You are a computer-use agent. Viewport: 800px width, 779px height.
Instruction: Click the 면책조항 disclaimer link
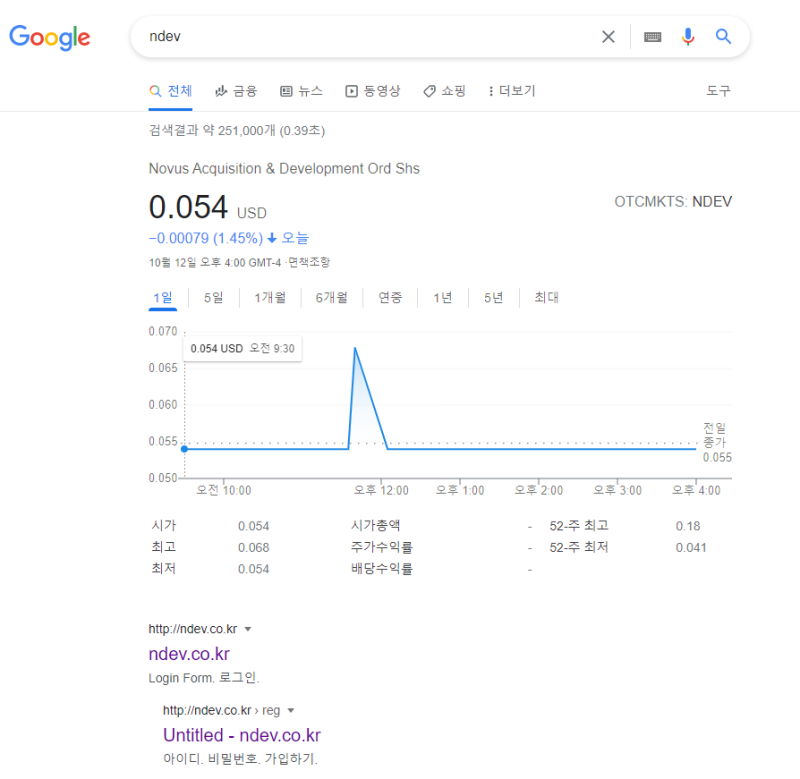pos(309,262)
